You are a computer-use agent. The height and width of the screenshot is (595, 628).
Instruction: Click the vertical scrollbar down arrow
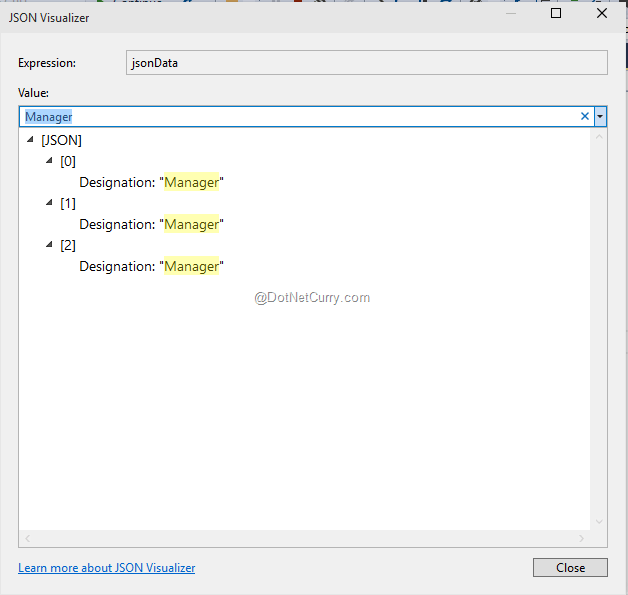click(x=599, y=521)
